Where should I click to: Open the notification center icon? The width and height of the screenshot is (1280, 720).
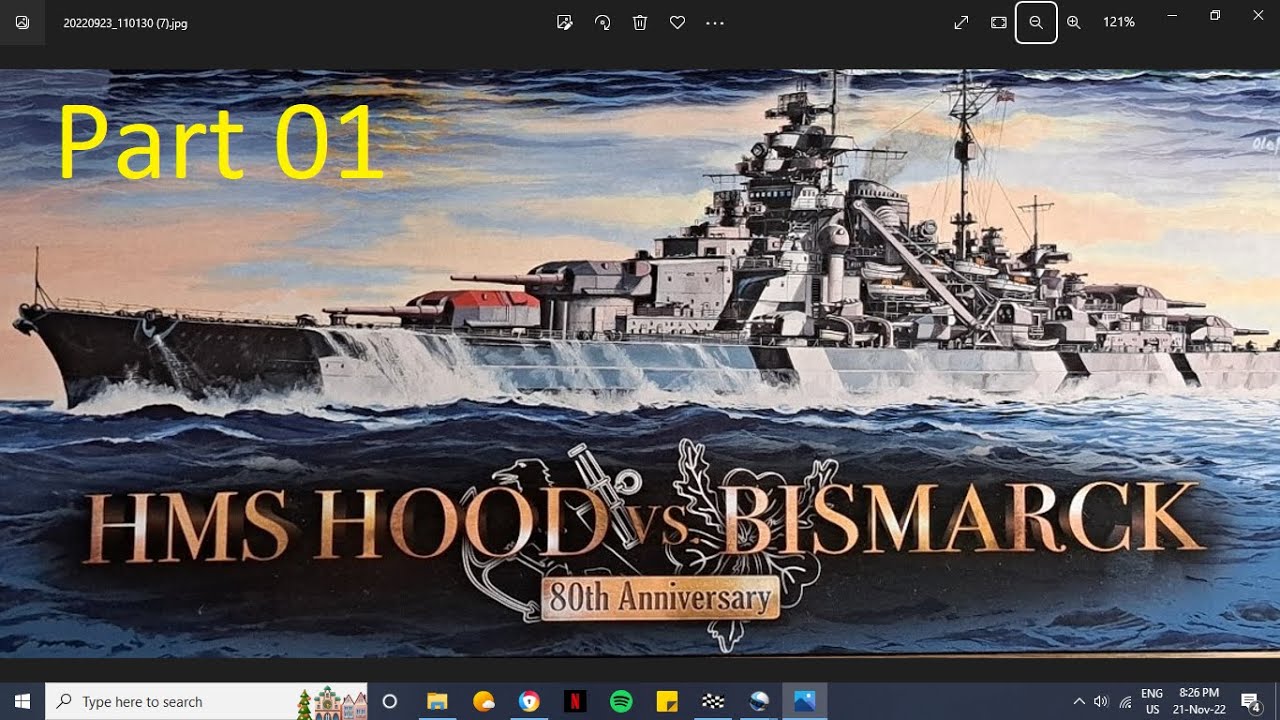pyautogui.click(x=1250, y=701)
